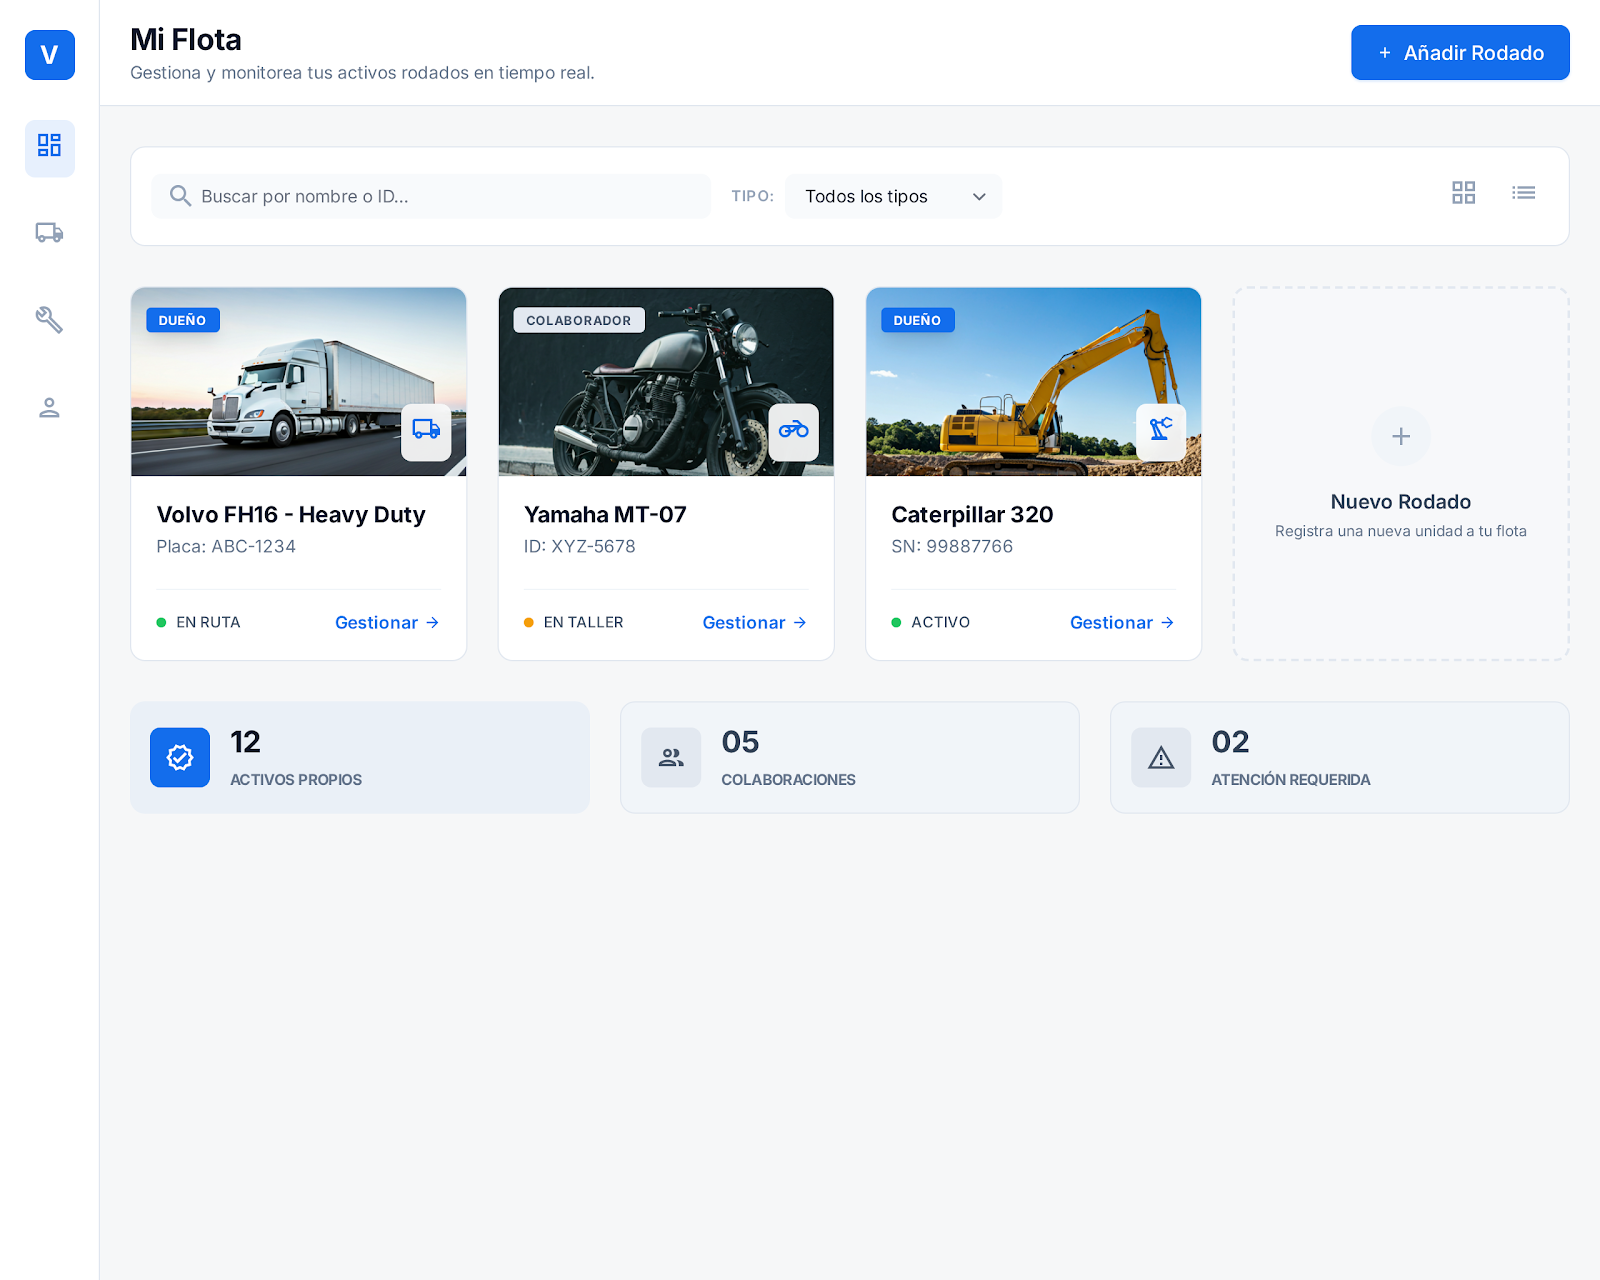Click the Nuevo Rodado plus circle
This screenshot has height=1280, width=1600.
click(x=1400, y=437)
